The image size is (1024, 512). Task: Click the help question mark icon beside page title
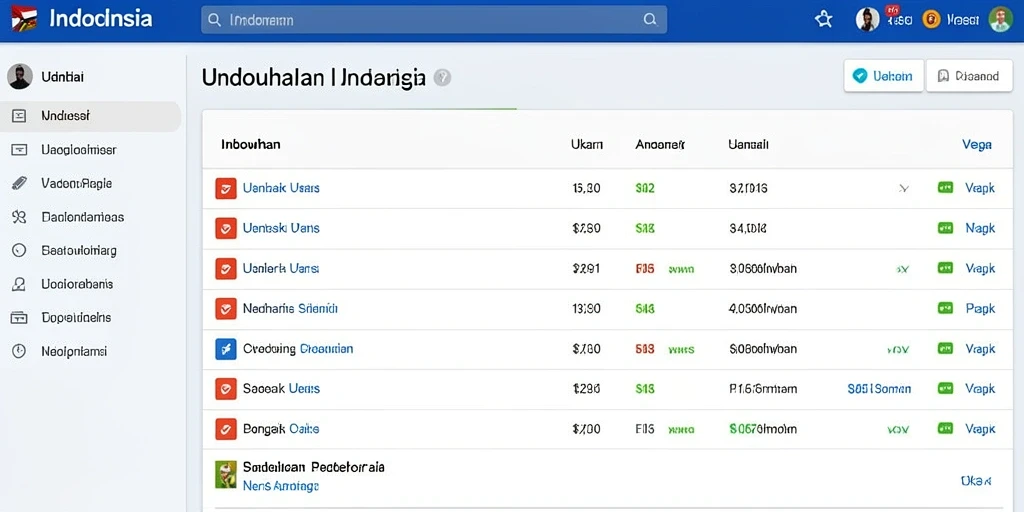442,78
